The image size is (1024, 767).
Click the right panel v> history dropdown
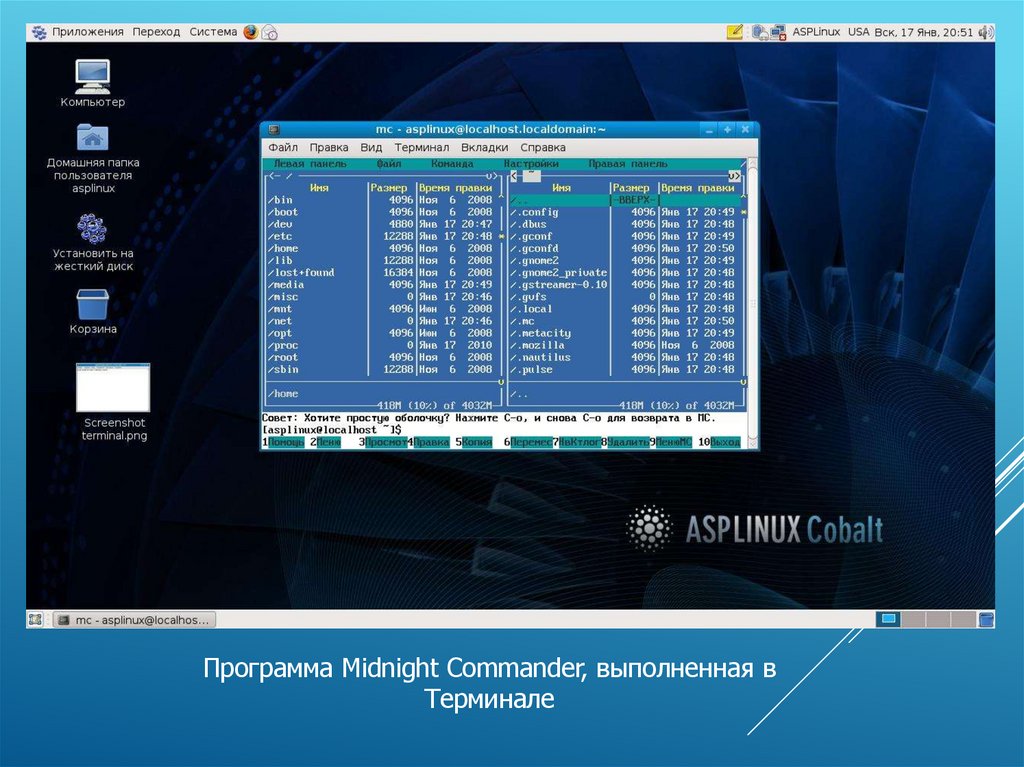click(x=734, y=176)
